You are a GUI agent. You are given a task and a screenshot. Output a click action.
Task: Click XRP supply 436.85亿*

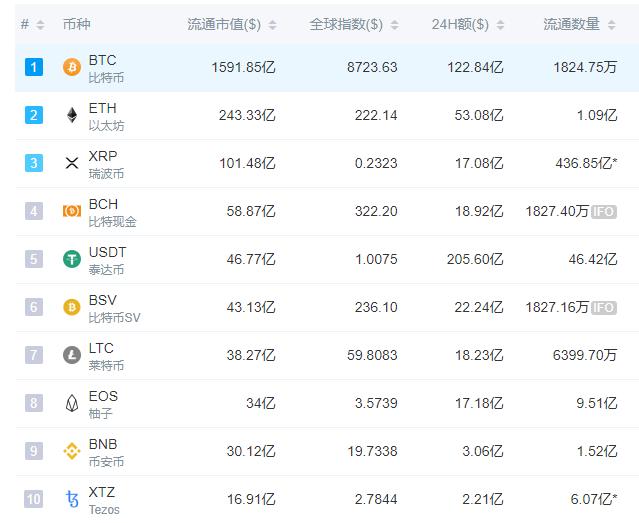tap(586, 163)
